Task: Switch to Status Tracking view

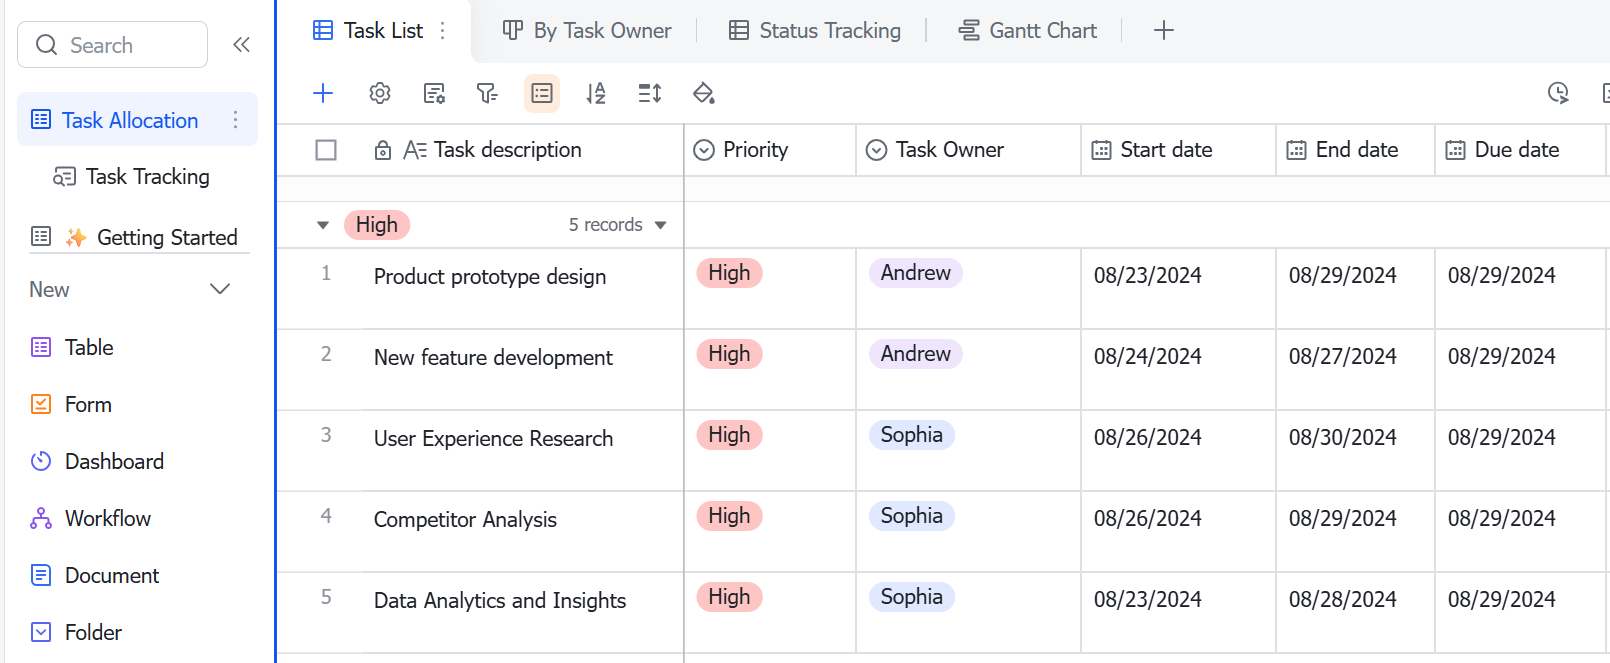Action: pos(815,30)
